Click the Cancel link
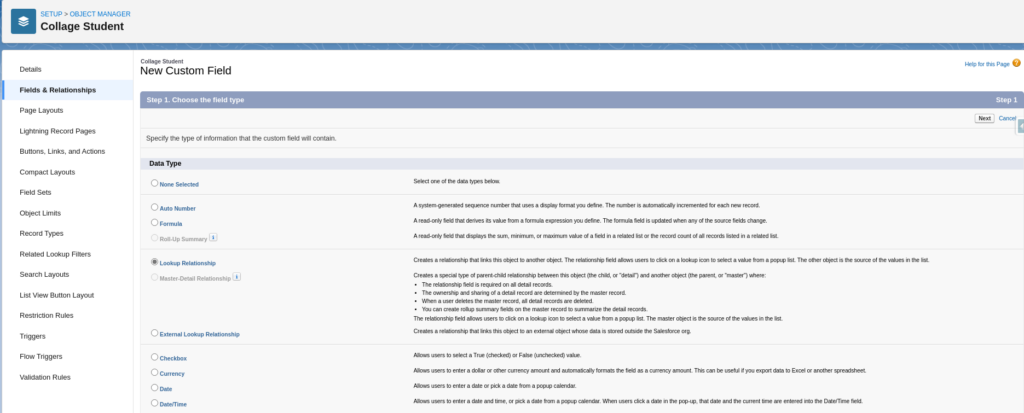The width and height of the screenshot is (1024, 413). pos(1007,118)
